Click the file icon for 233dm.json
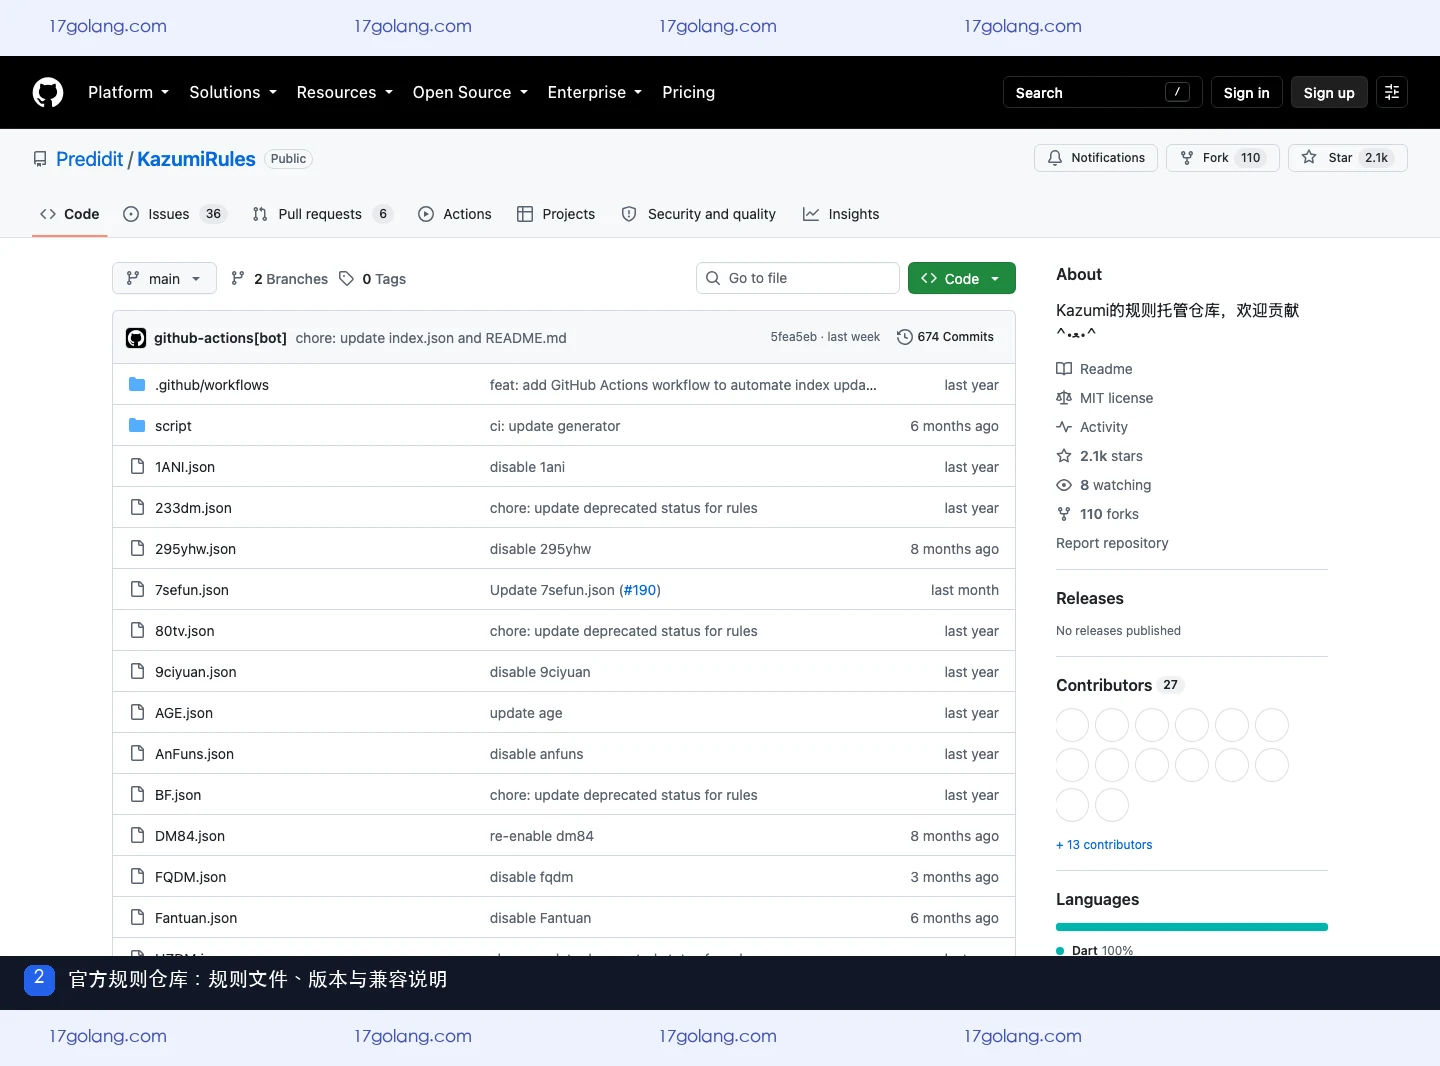Screen dimensions: 1440x1066 [x=137, y=508]
